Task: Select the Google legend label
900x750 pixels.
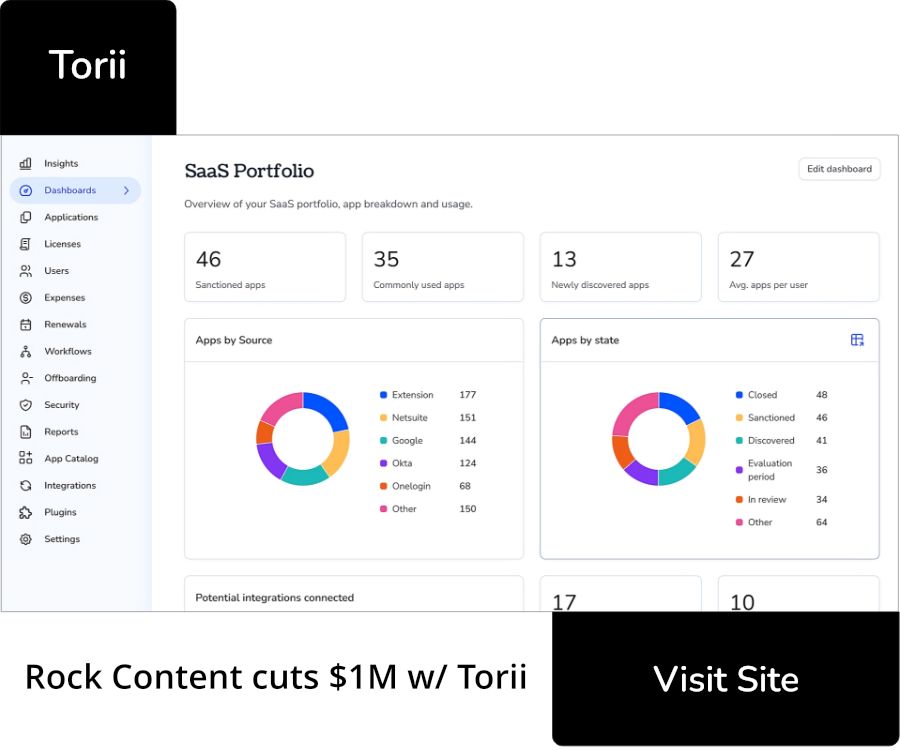Action: click(408, 441)
